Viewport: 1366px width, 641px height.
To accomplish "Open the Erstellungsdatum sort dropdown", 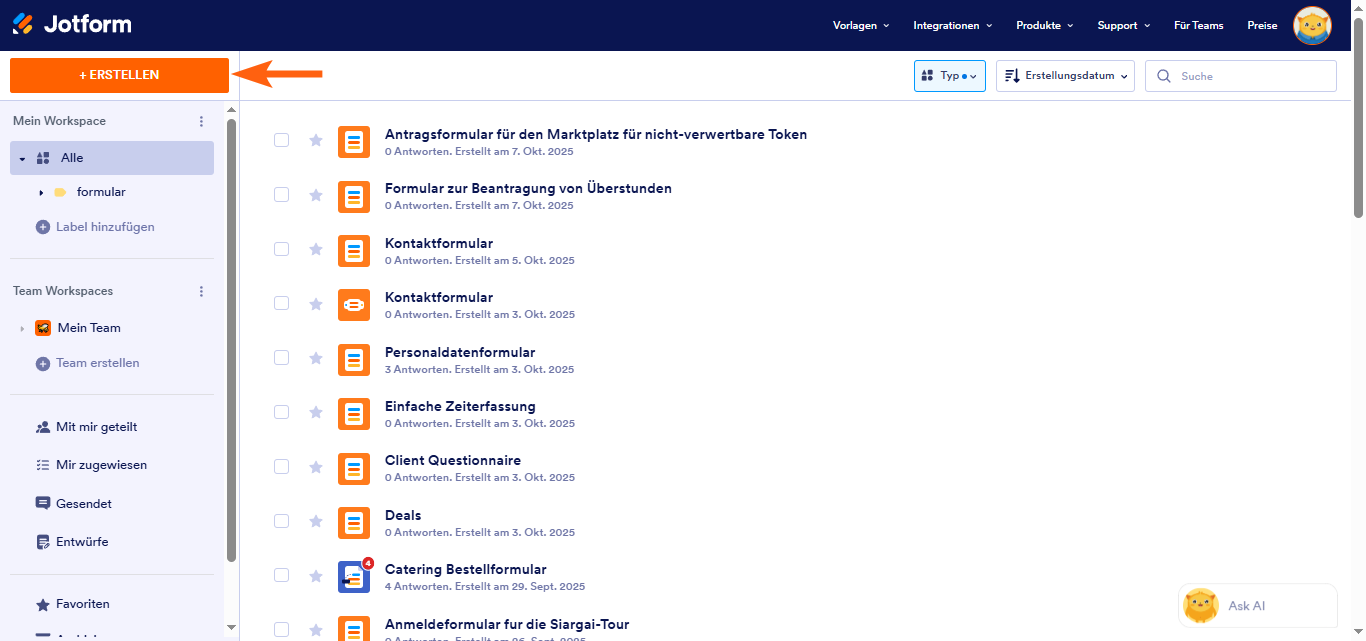I will click(x=1065, y=76).
